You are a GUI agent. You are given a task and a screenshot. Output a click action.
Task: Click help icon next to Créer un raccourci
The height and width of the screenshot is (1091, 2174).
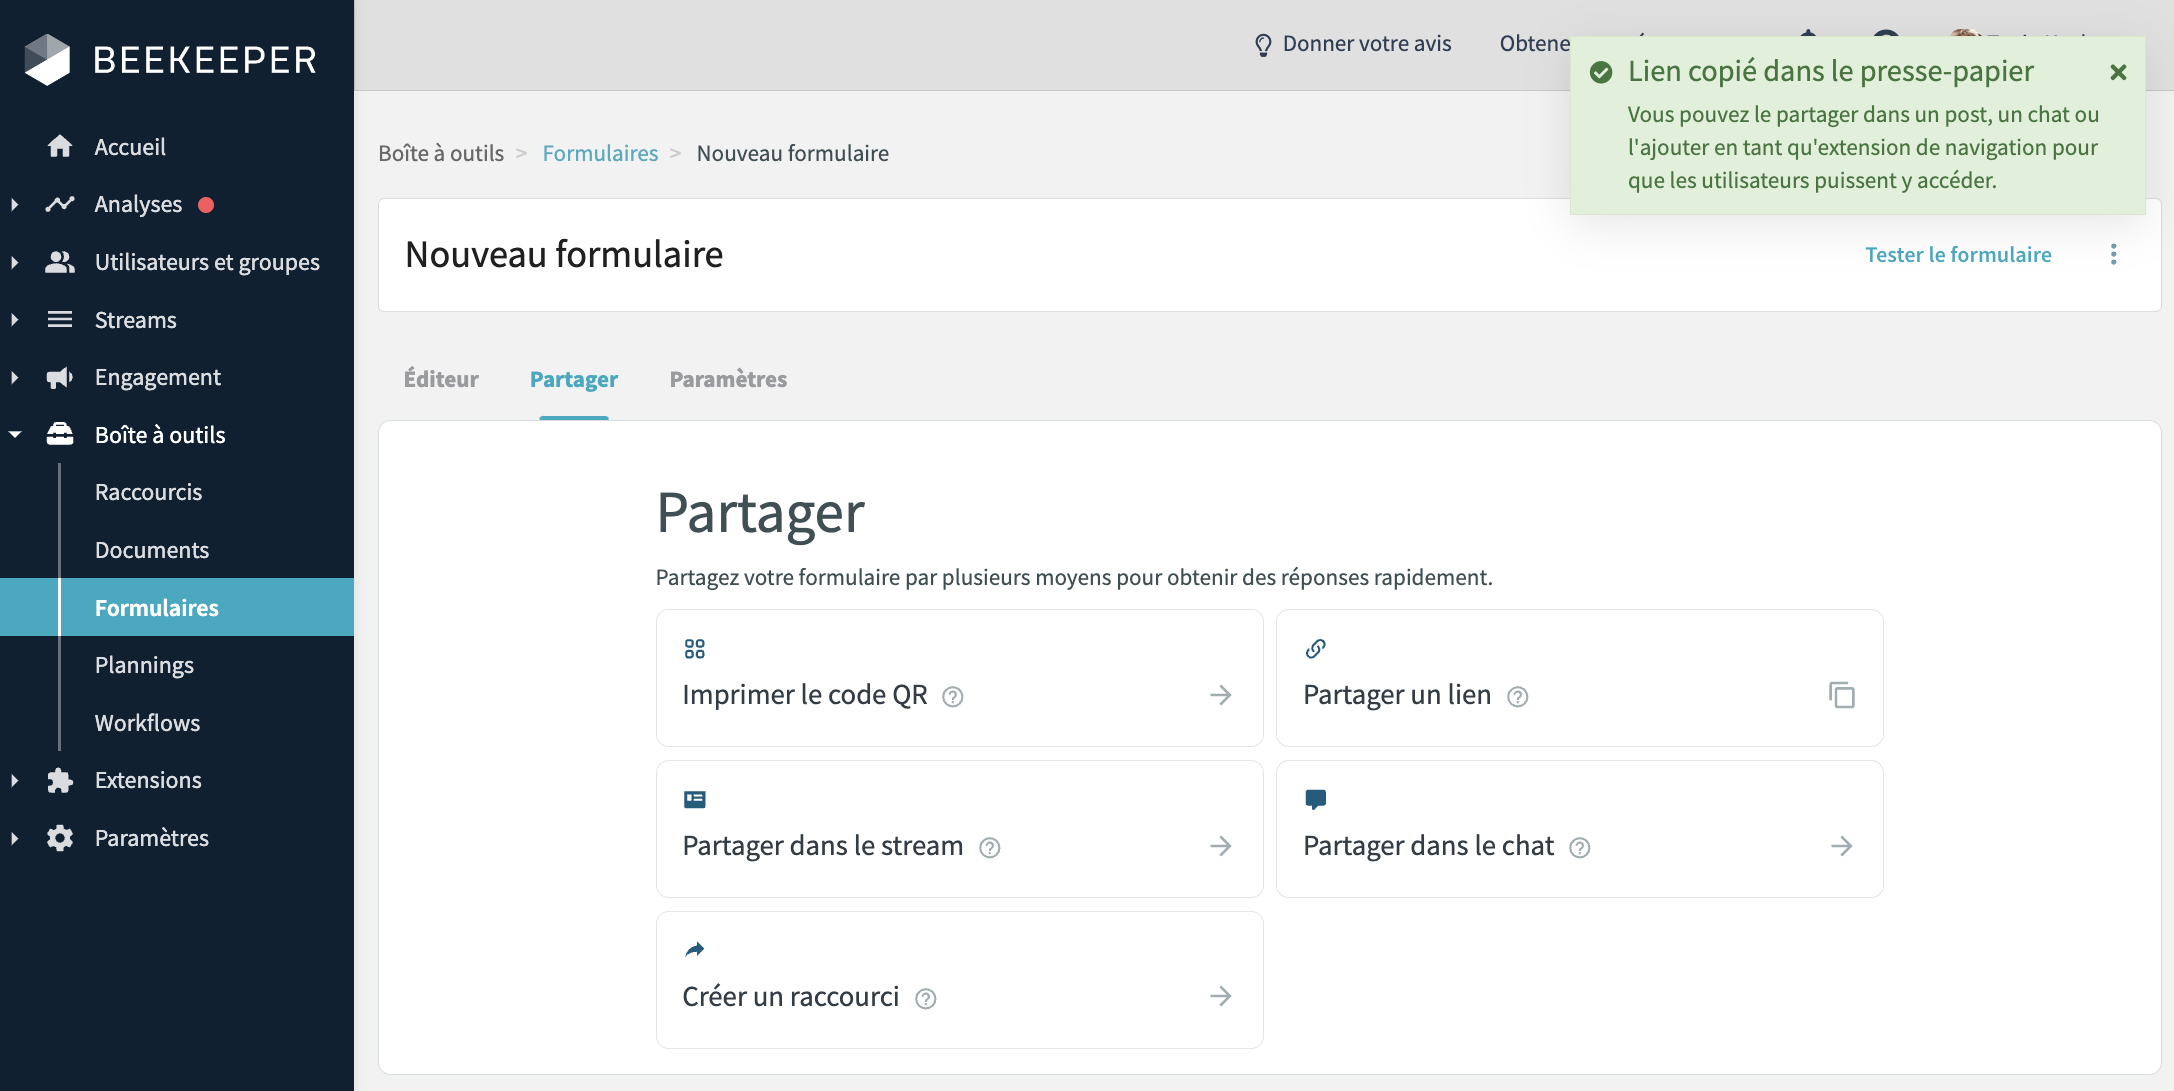pyautogui.click(x=926, y=999)
